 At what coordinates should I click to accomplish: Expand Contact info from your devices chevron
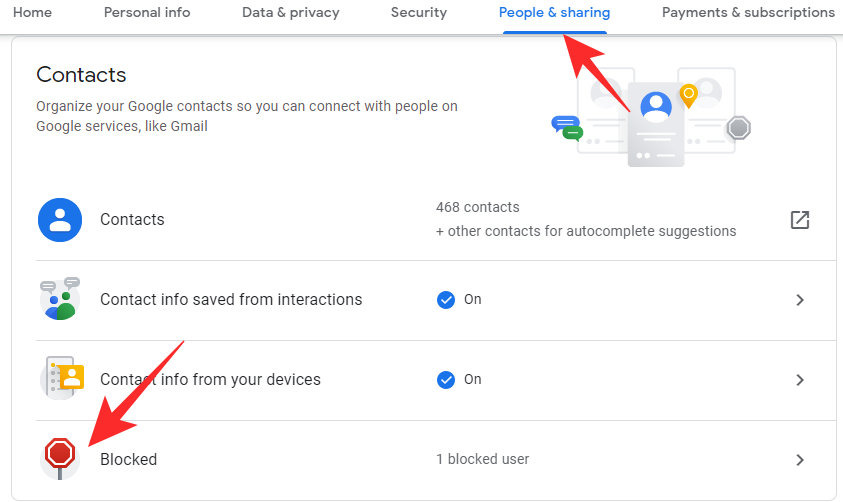pyautogui.click(x=799, y=380)
